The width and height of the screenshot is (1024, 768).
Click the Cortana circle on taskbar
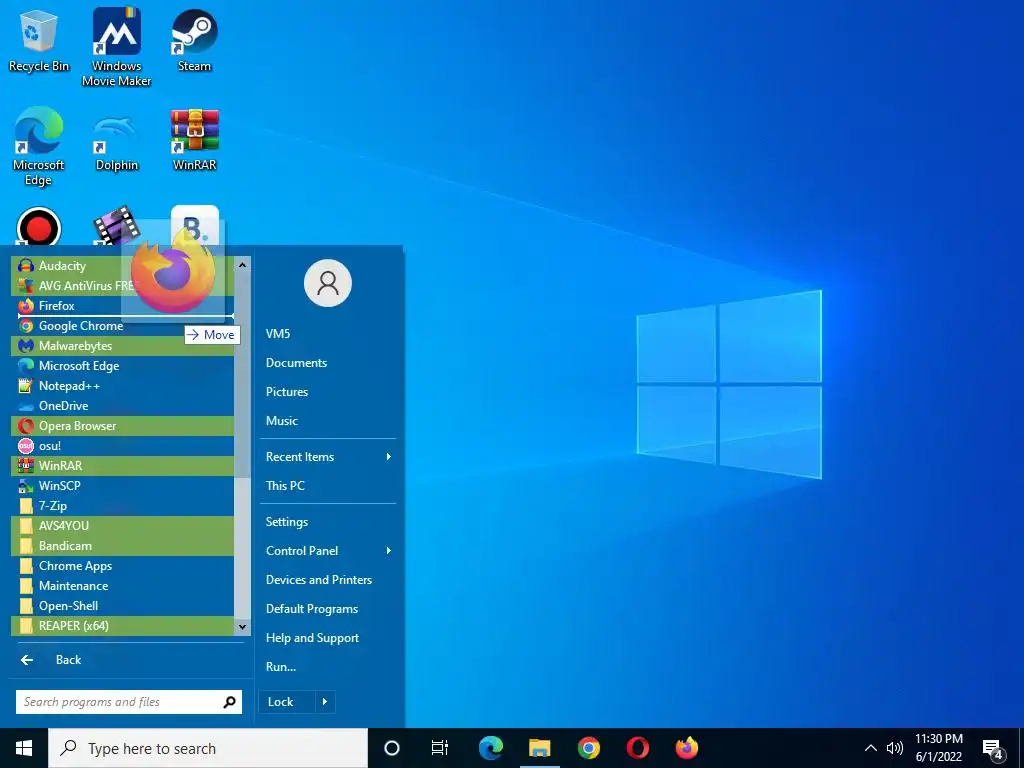[x=392, y=748]
